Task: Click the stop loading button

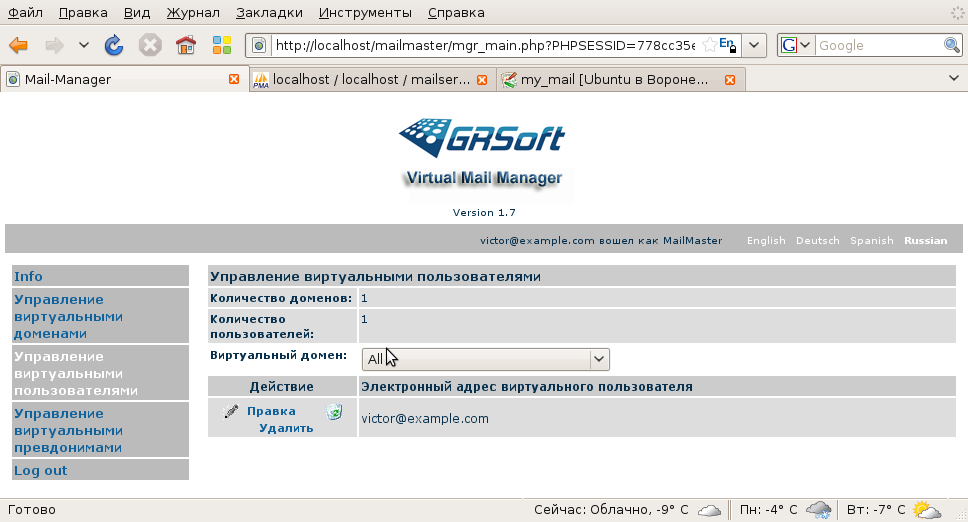Action: point(149,45)
